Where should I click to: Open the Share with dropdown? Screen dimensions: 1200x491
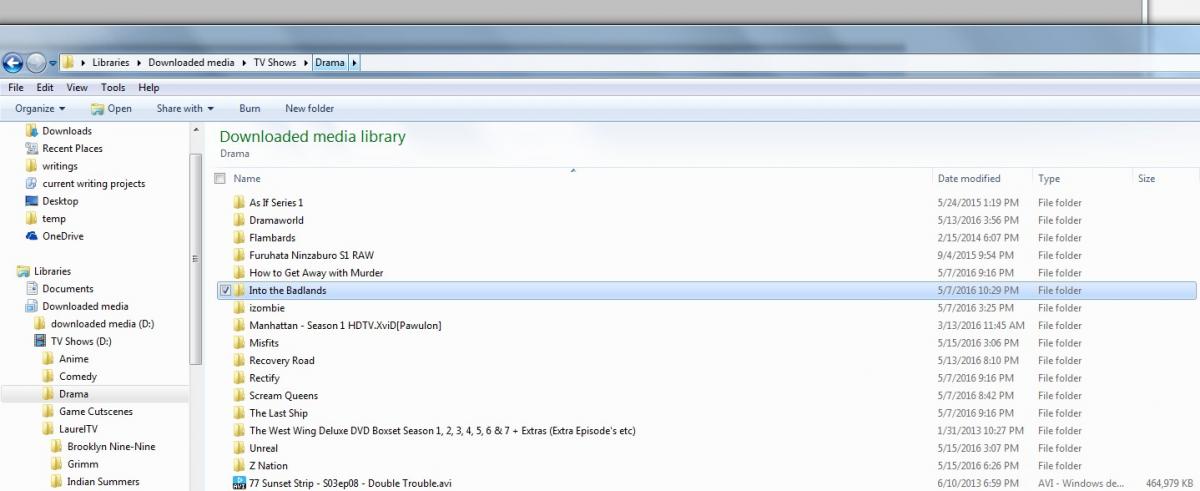[x=185, y=108]
